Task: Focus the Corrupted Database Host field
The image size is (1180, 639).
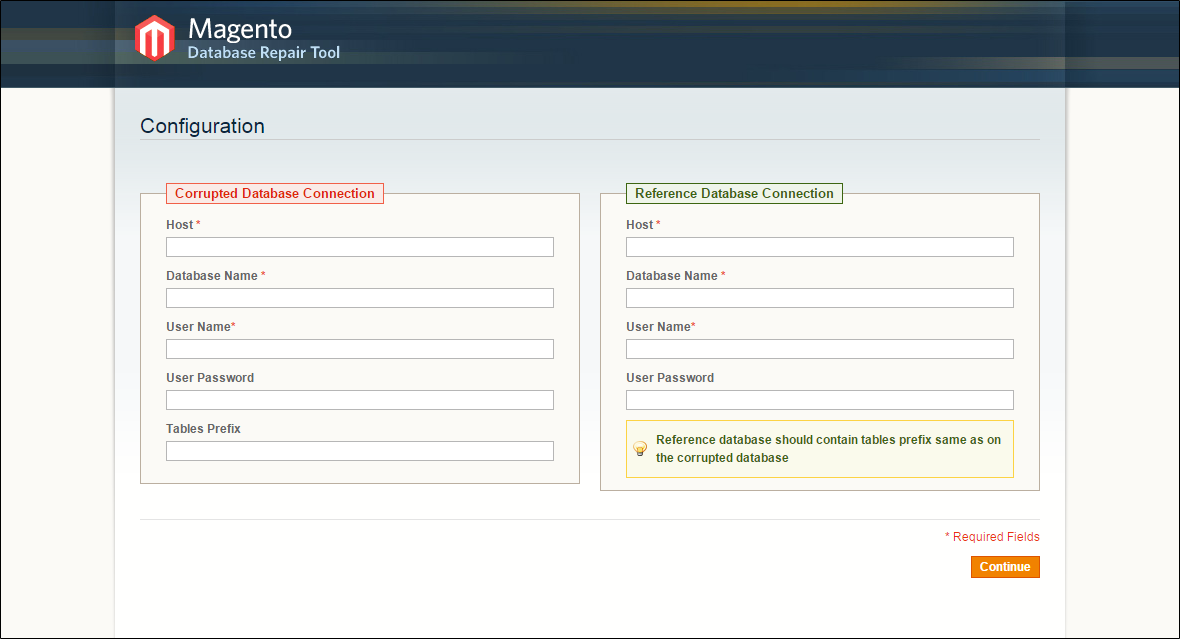Action: coord(360,247)
